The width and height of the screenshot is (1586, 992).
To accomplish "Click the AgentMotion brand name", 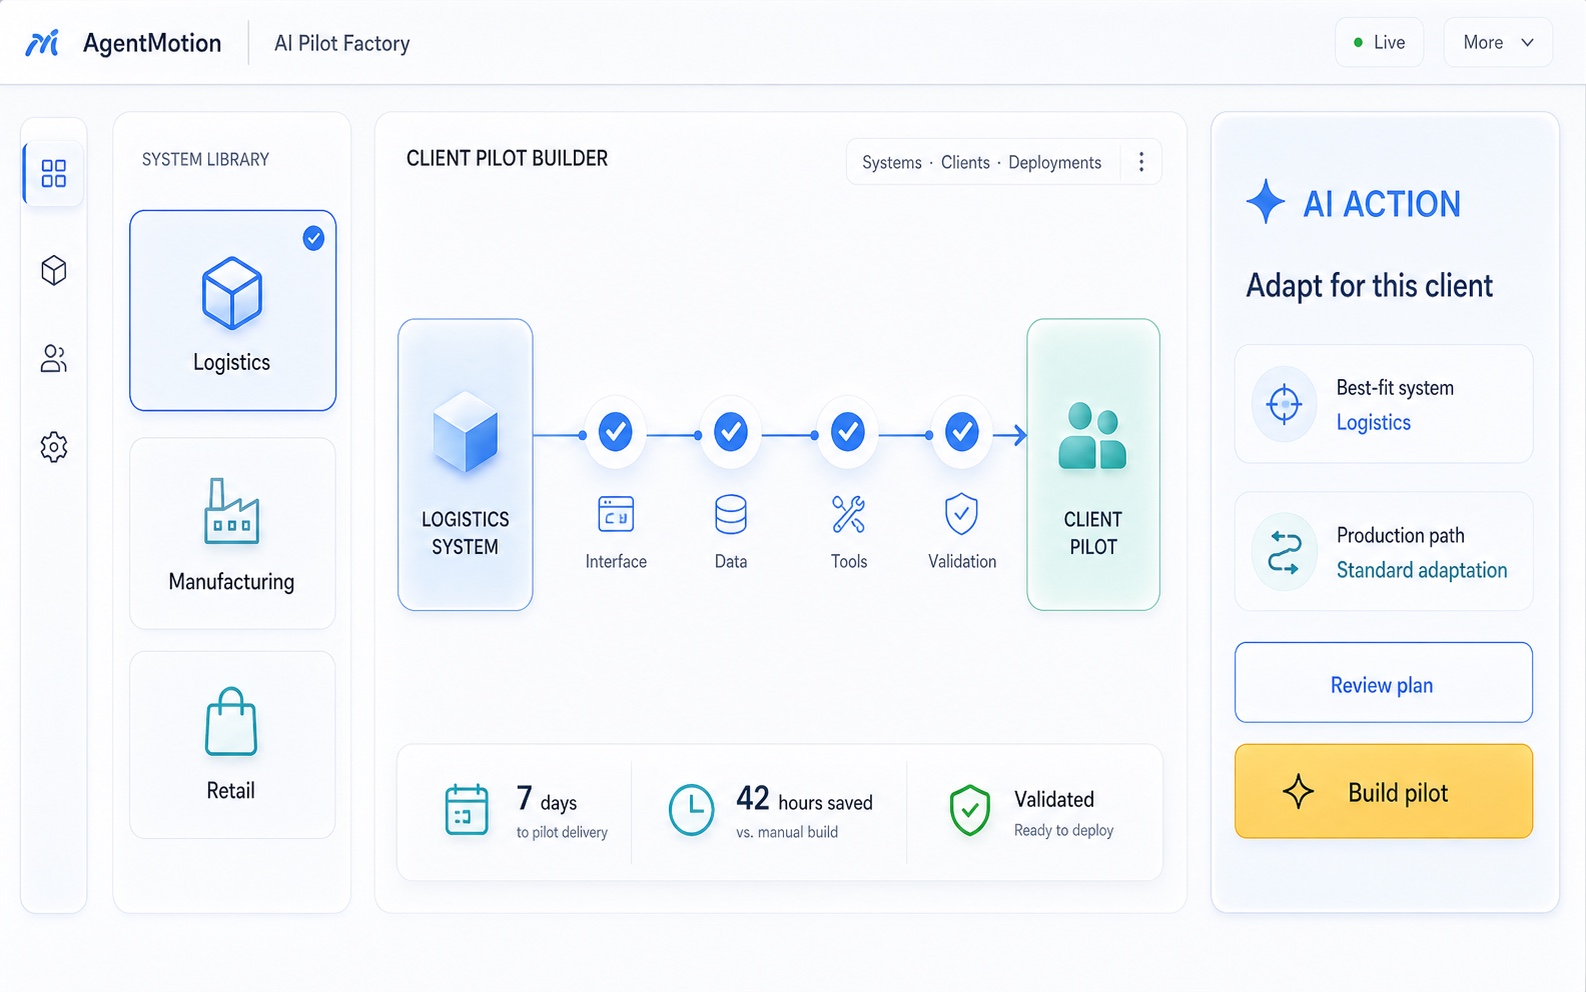I will (152, 43).
